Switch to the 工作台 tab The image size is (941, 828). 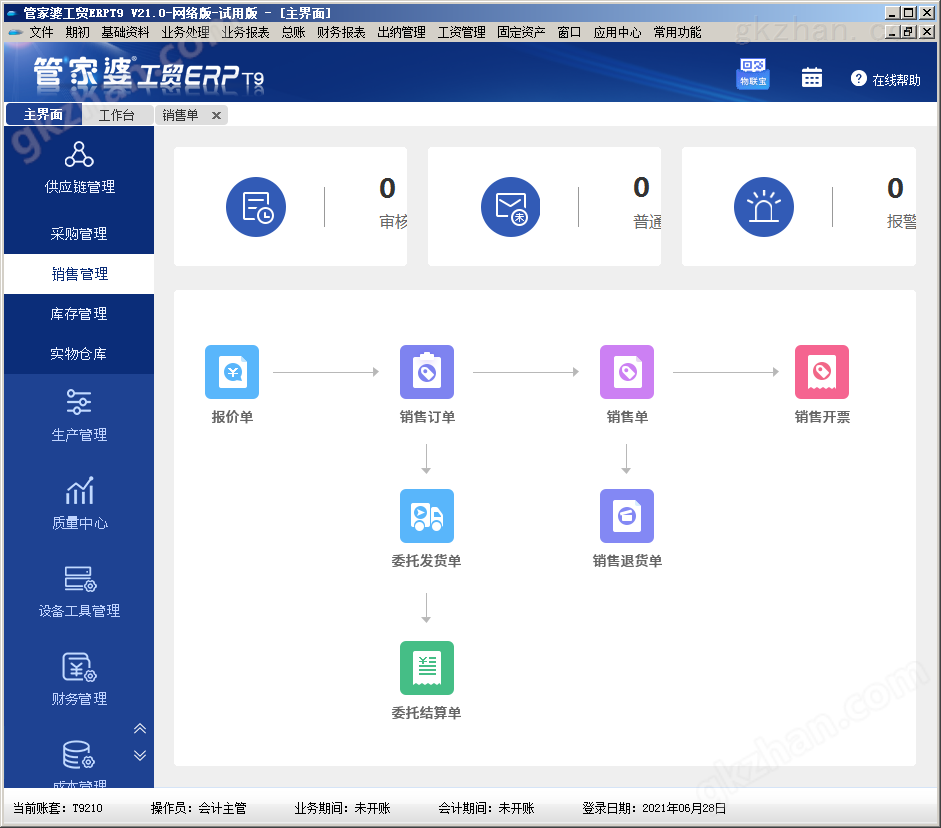click(x=117, y=115)
